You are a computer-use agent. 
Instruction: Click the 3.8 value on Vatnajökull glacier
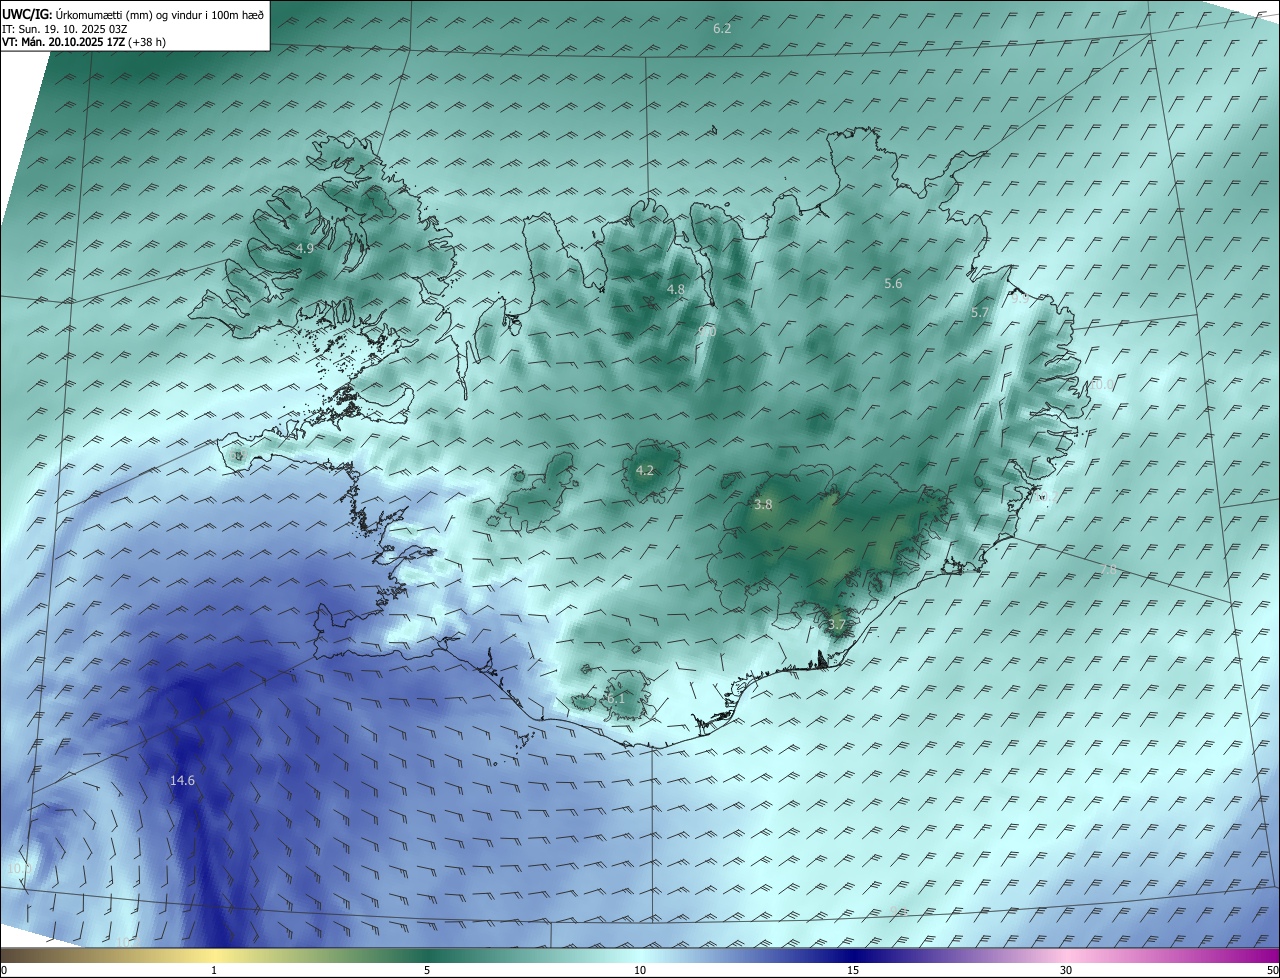click(x=763, y=505)
